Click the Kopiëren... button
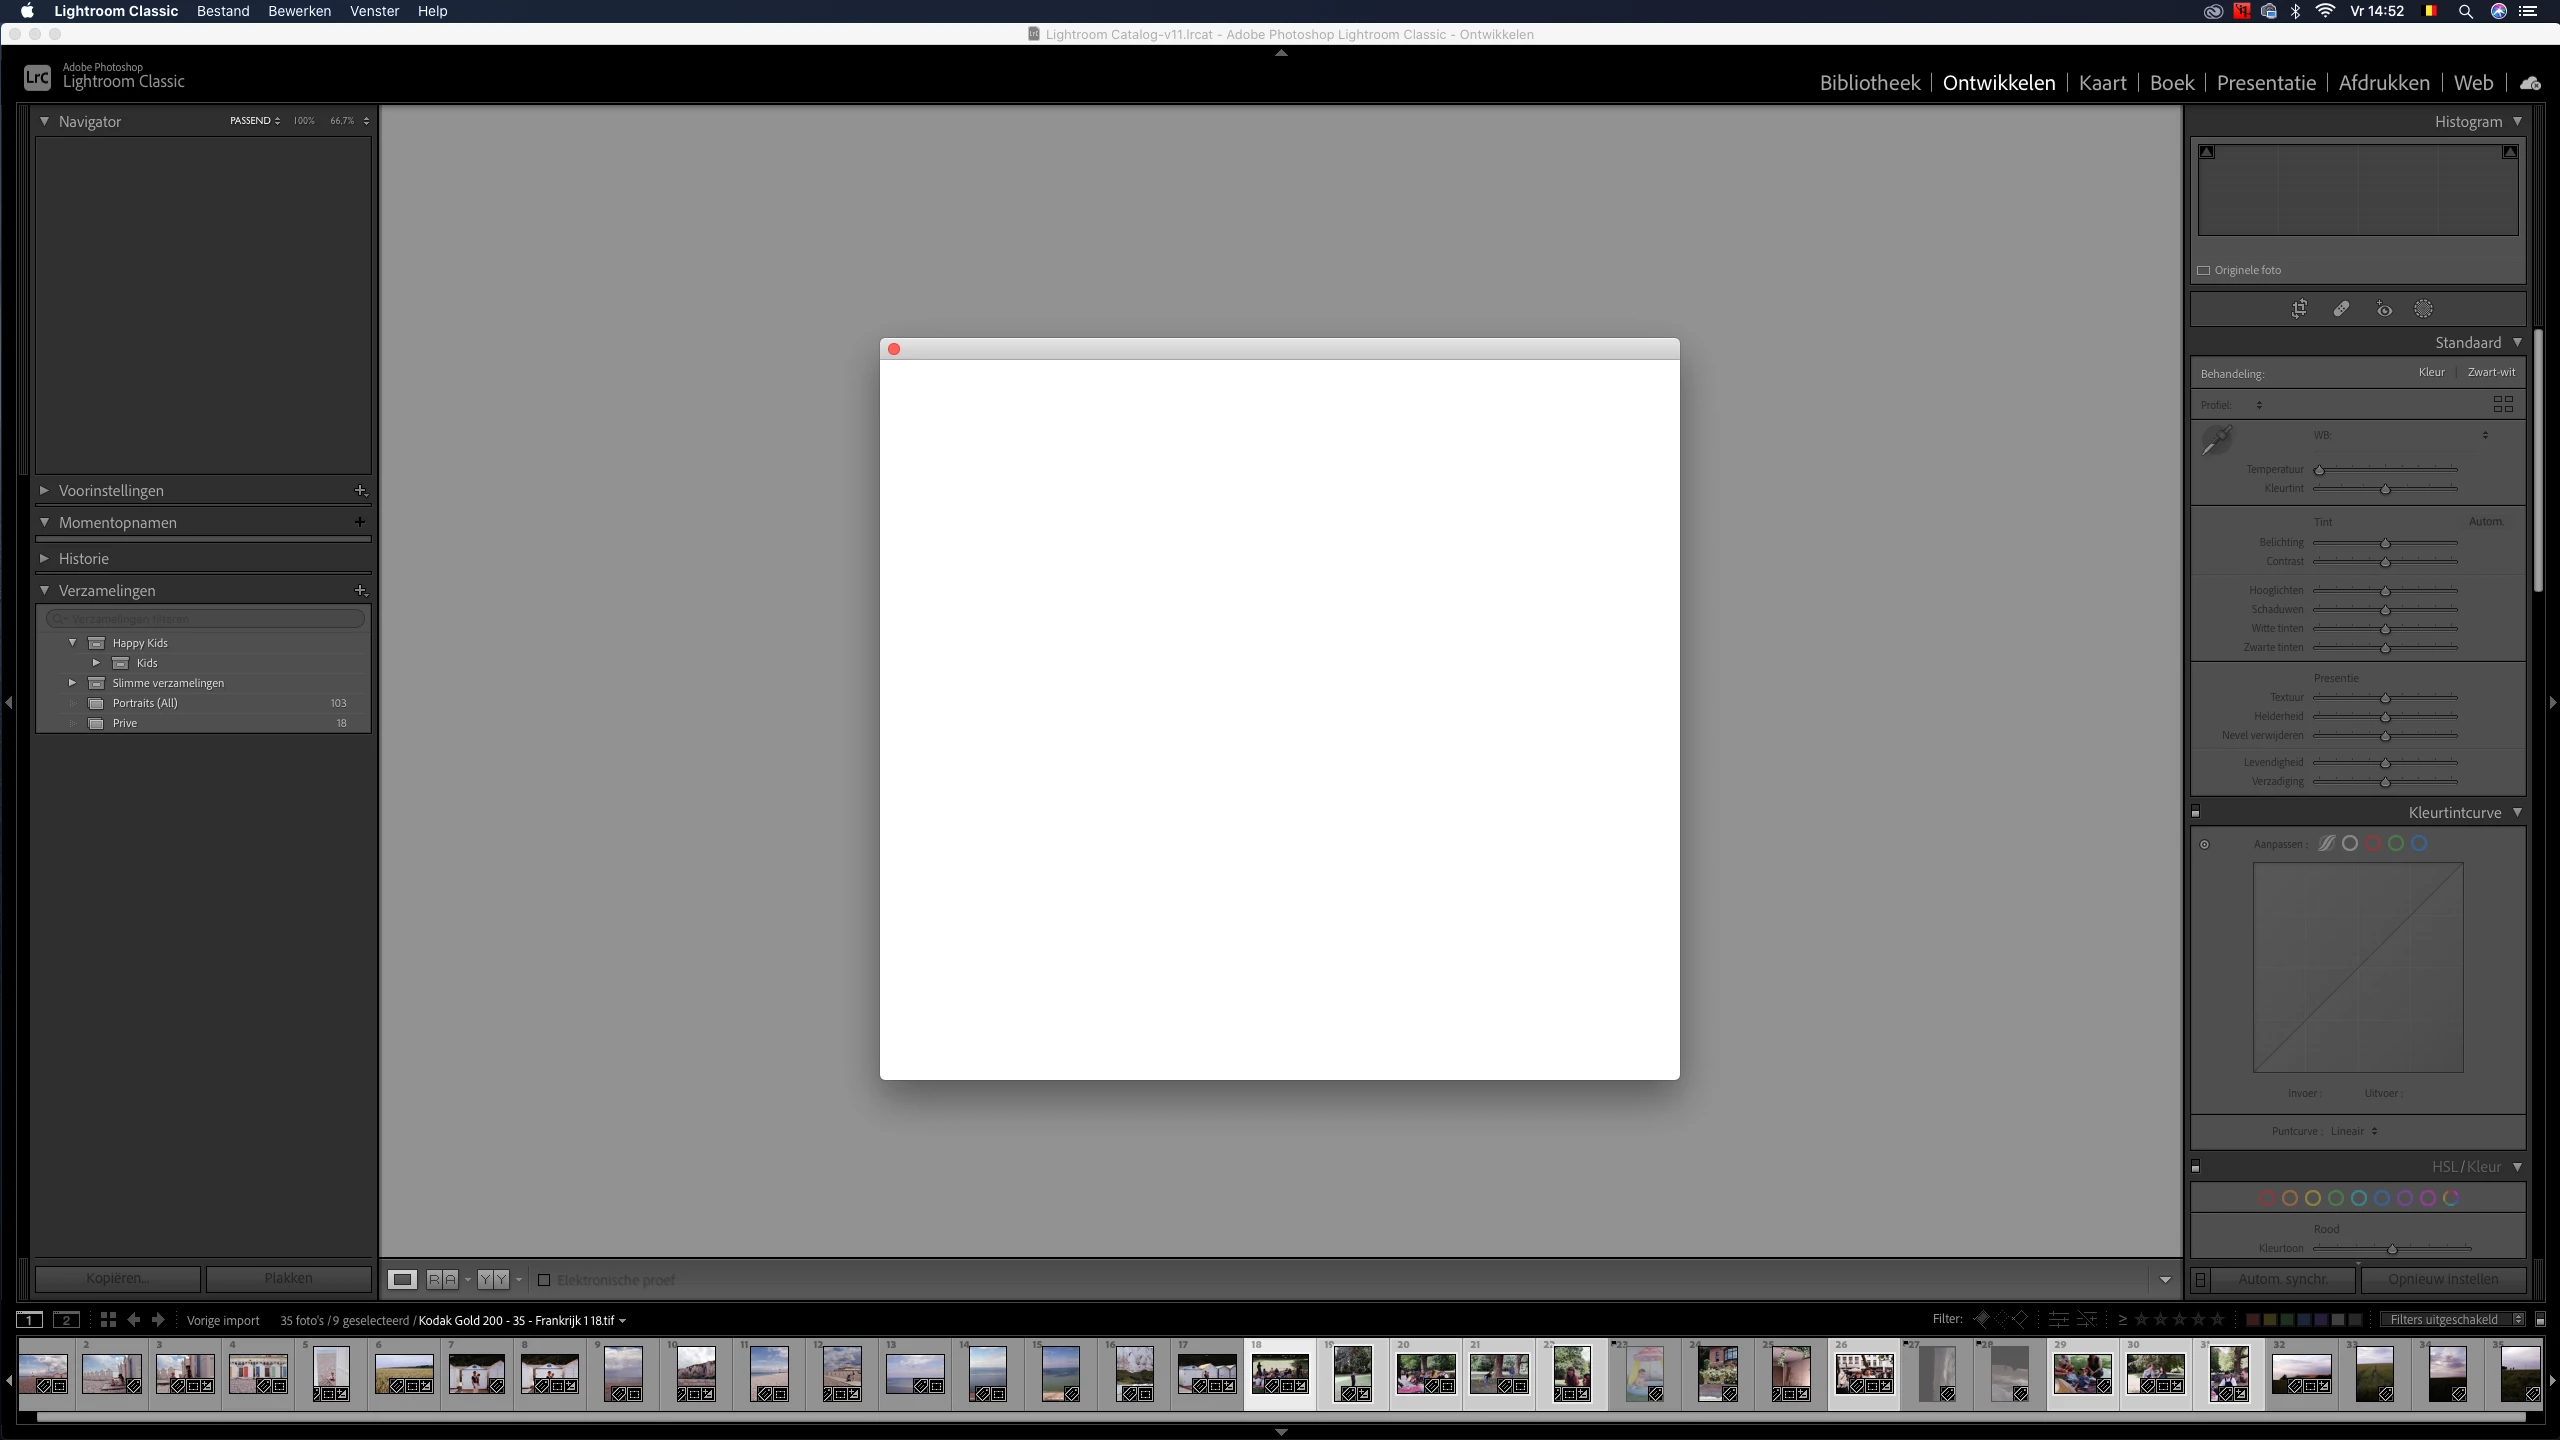 [x=117, y=1278]
